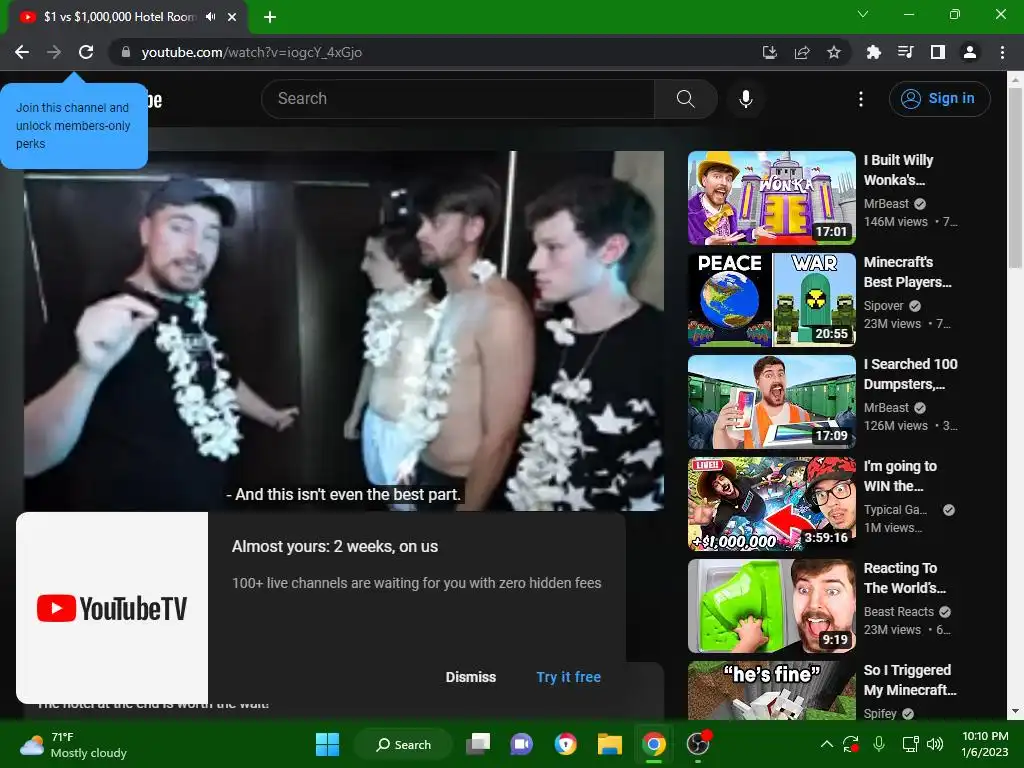Image resolution: width=1024 pixels, height=768 pixels.
Task: Open the padlock site info icon
Action: point(126,52)
